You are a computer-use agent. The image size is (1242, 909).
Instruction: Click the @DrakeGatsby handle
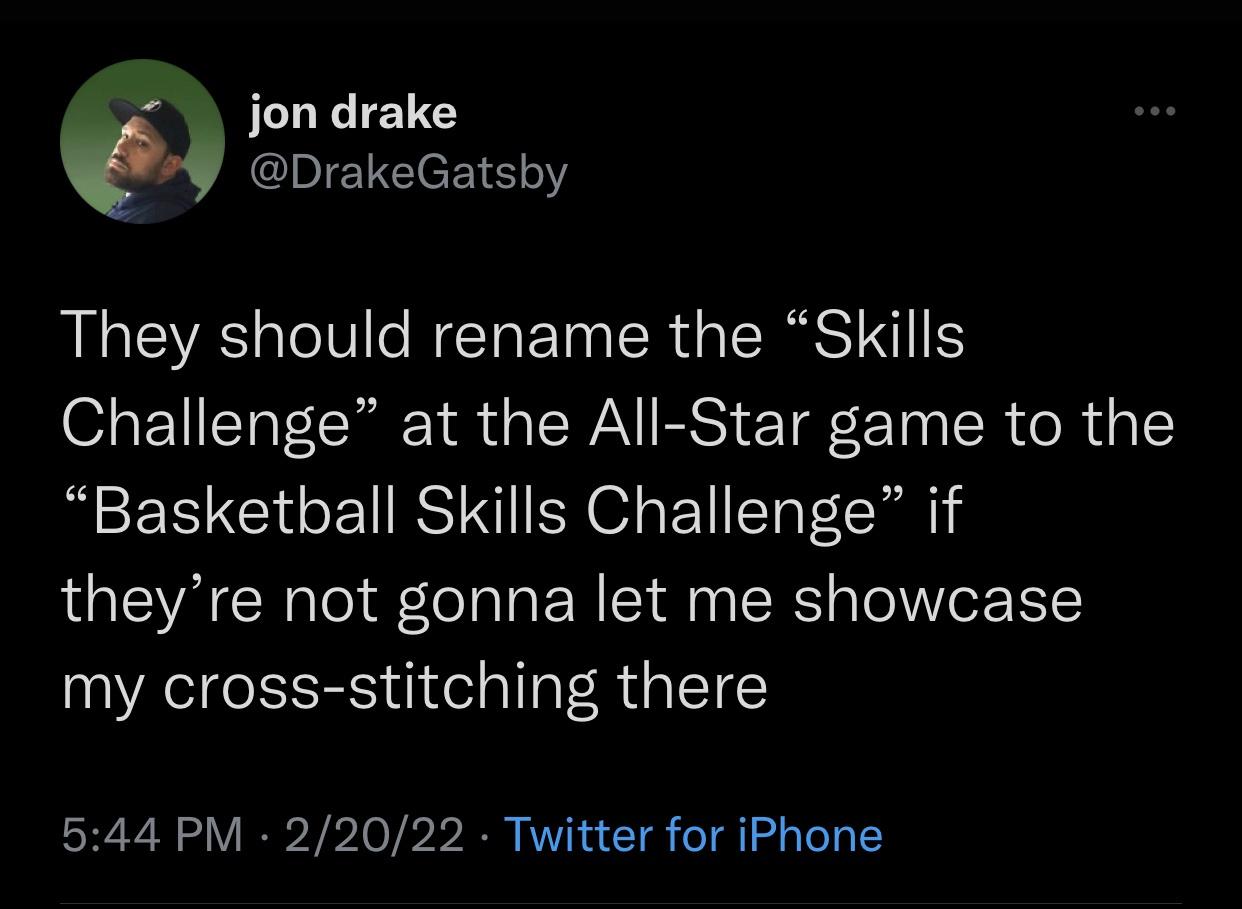pyautogui.click(x=407, y=172)
